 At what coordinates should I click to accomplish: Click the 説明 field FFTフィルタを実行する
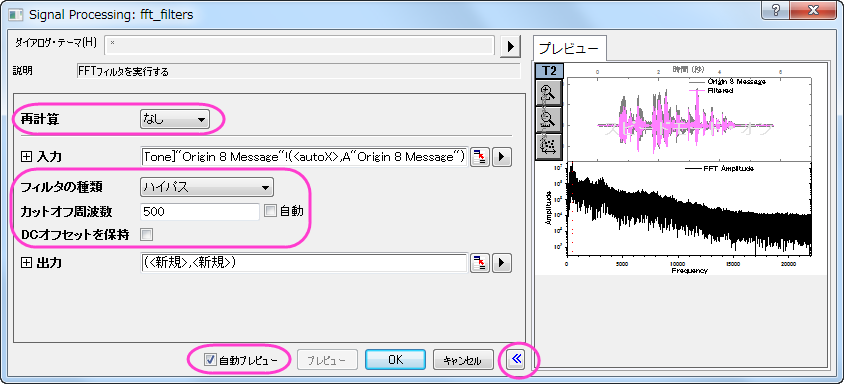click(x=299, y=72)
